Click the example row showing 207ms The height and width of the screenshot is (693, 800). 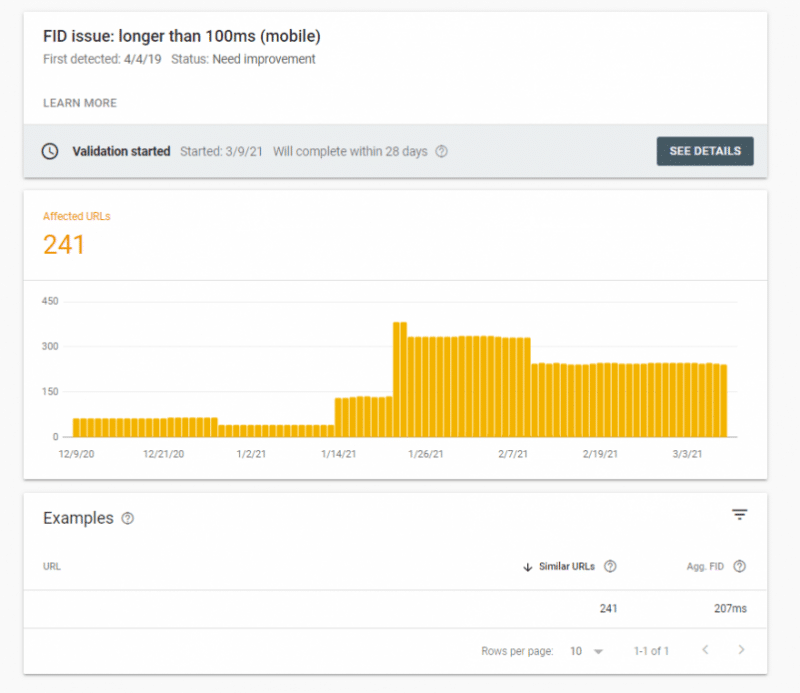400,608
